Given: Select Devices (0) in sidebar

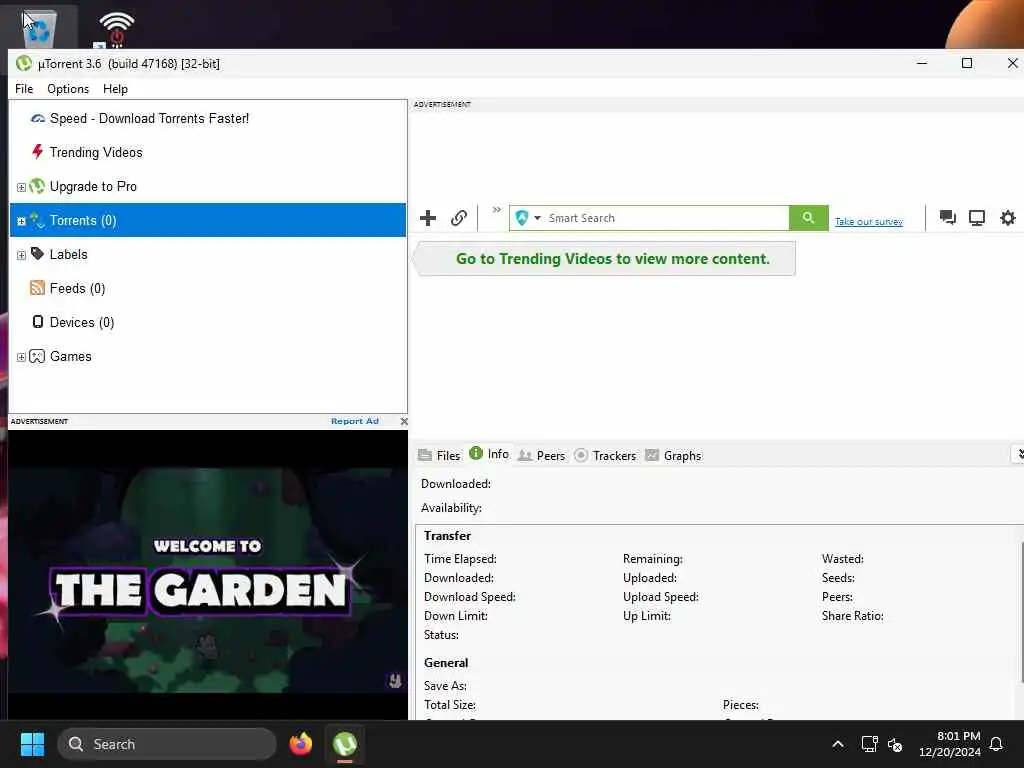Looking at the screenshot, I should [x=82, y=322].
